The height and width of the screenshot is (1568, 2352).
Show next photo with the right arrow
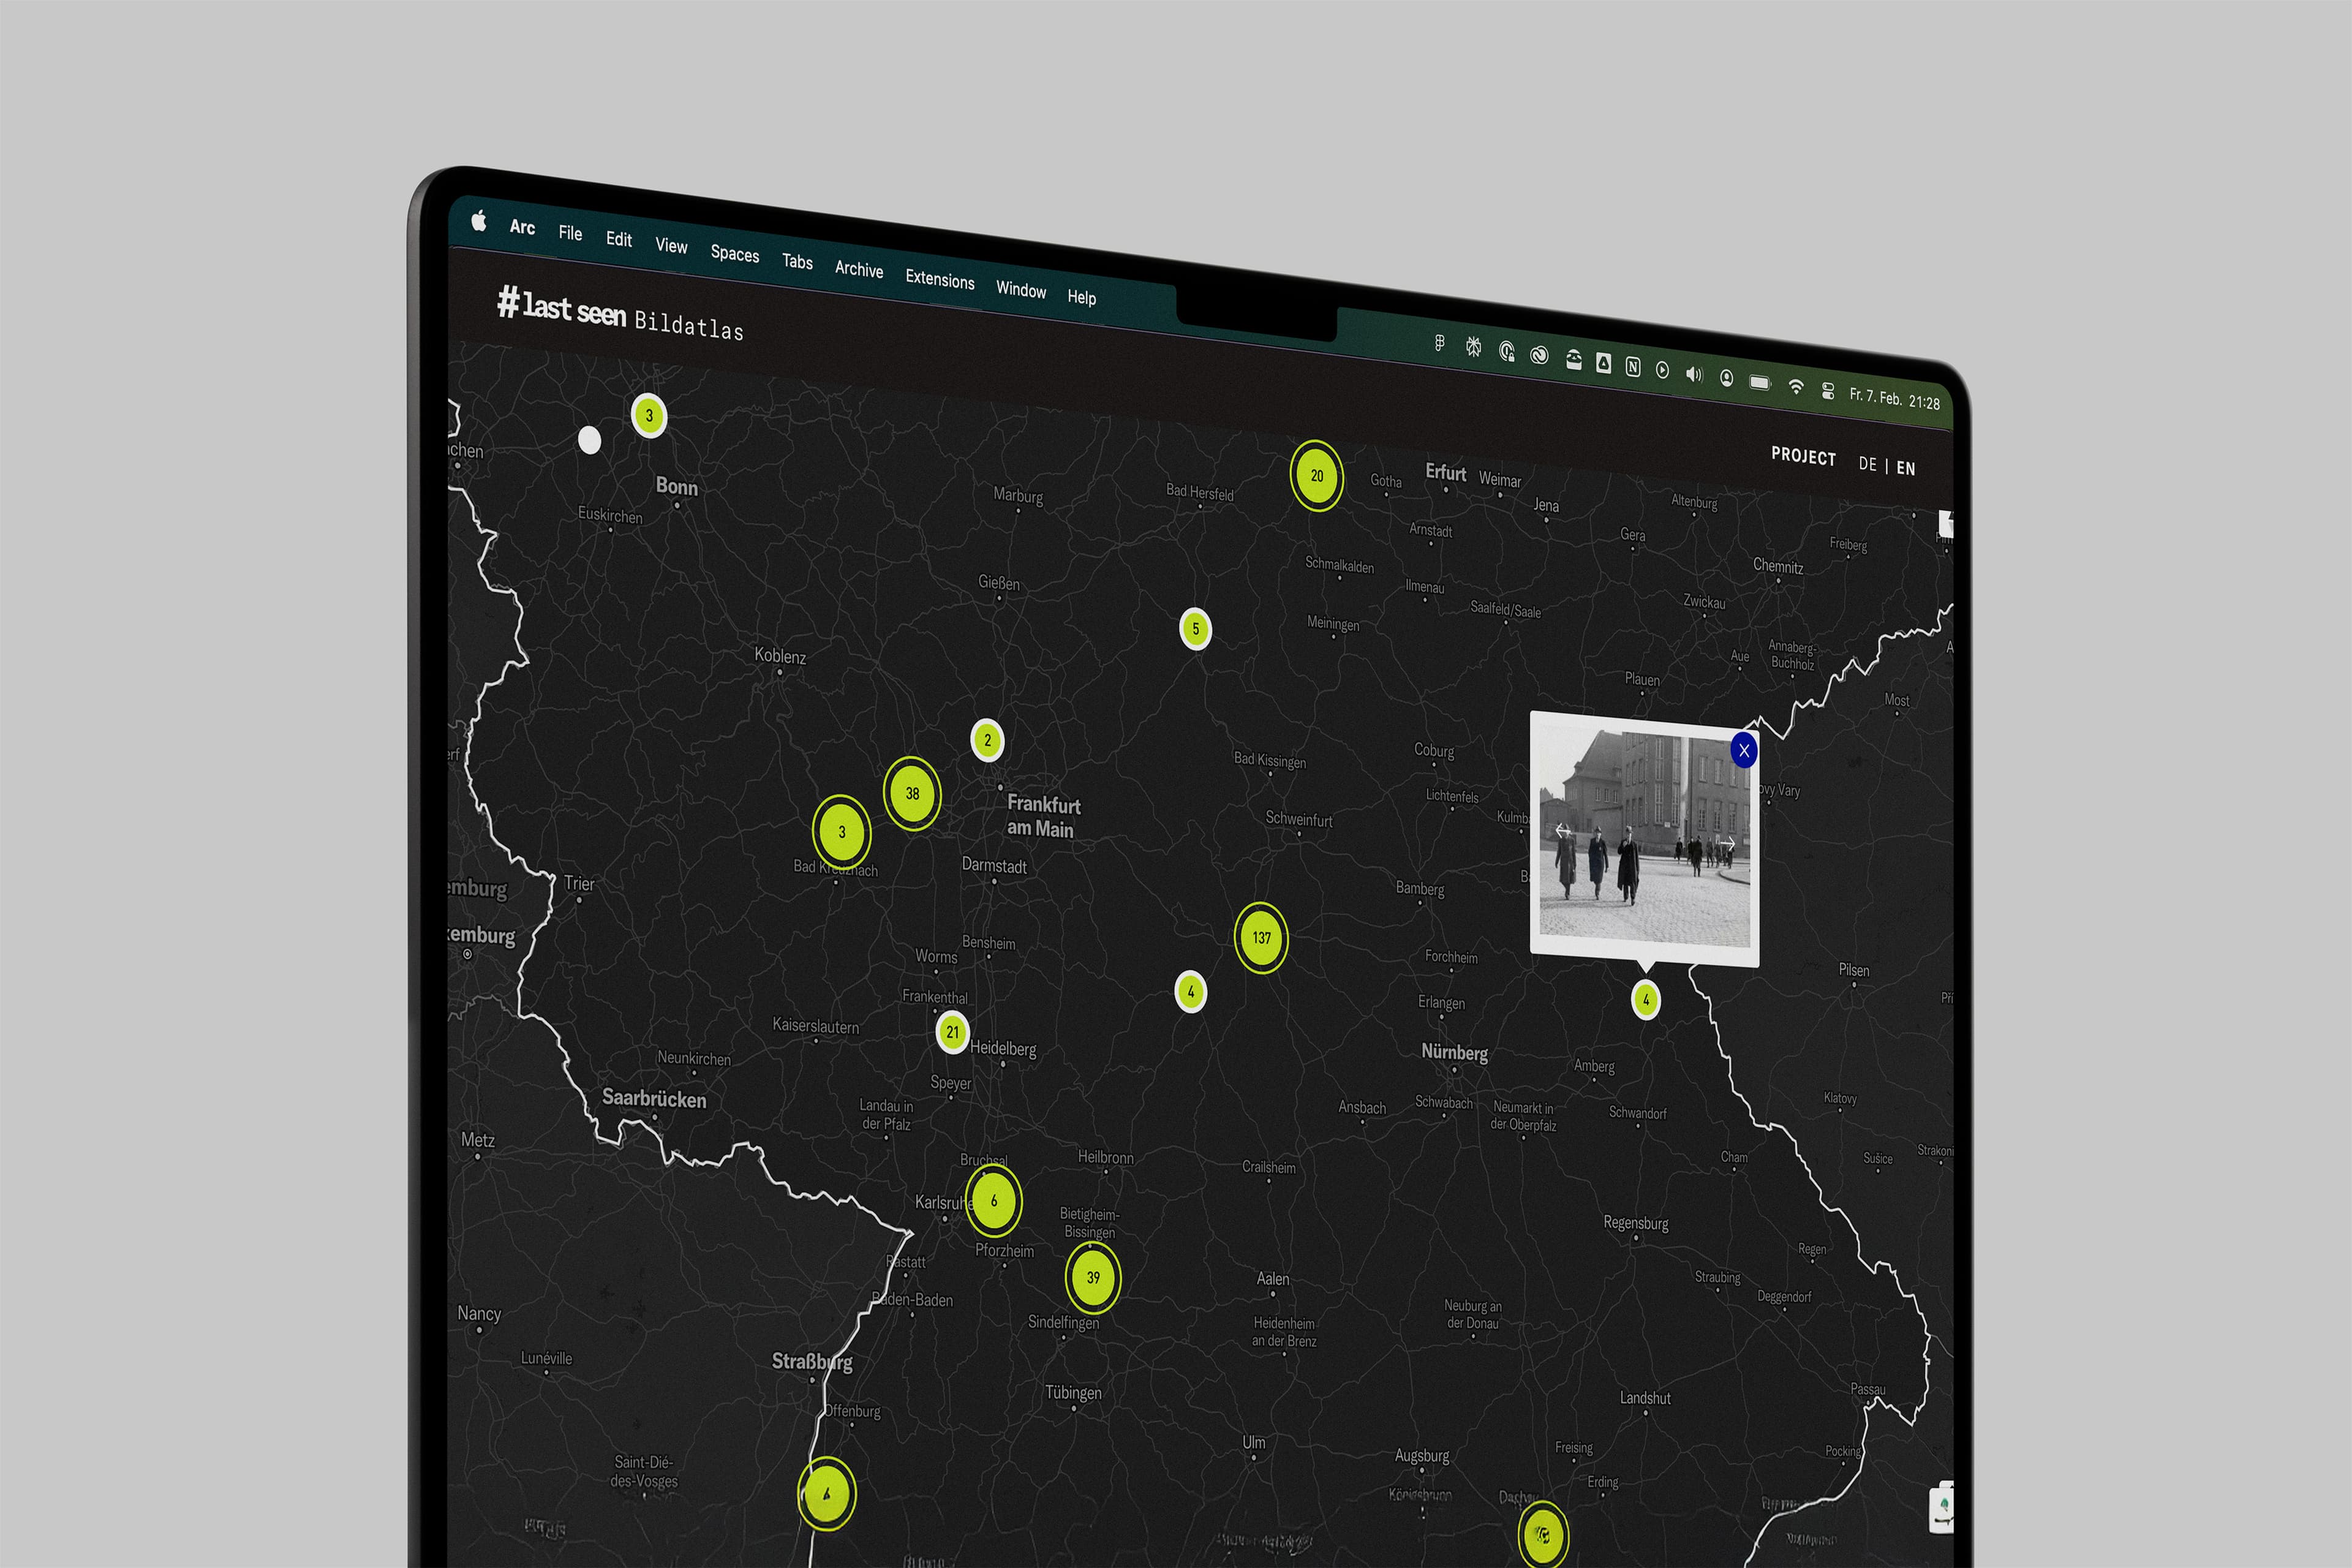1727,844
